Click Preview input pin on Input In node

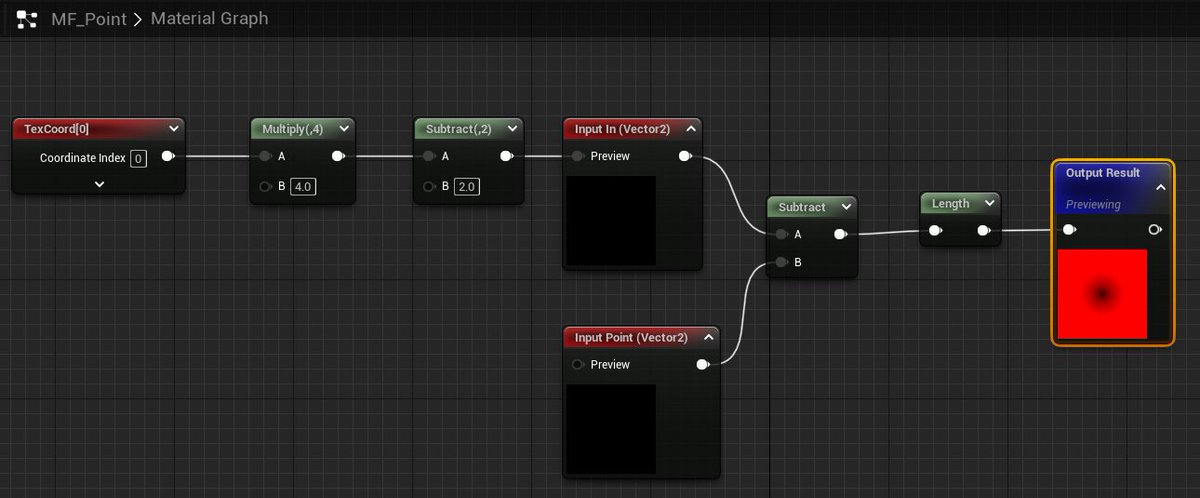pyautogui.click(x=578, y=156)
